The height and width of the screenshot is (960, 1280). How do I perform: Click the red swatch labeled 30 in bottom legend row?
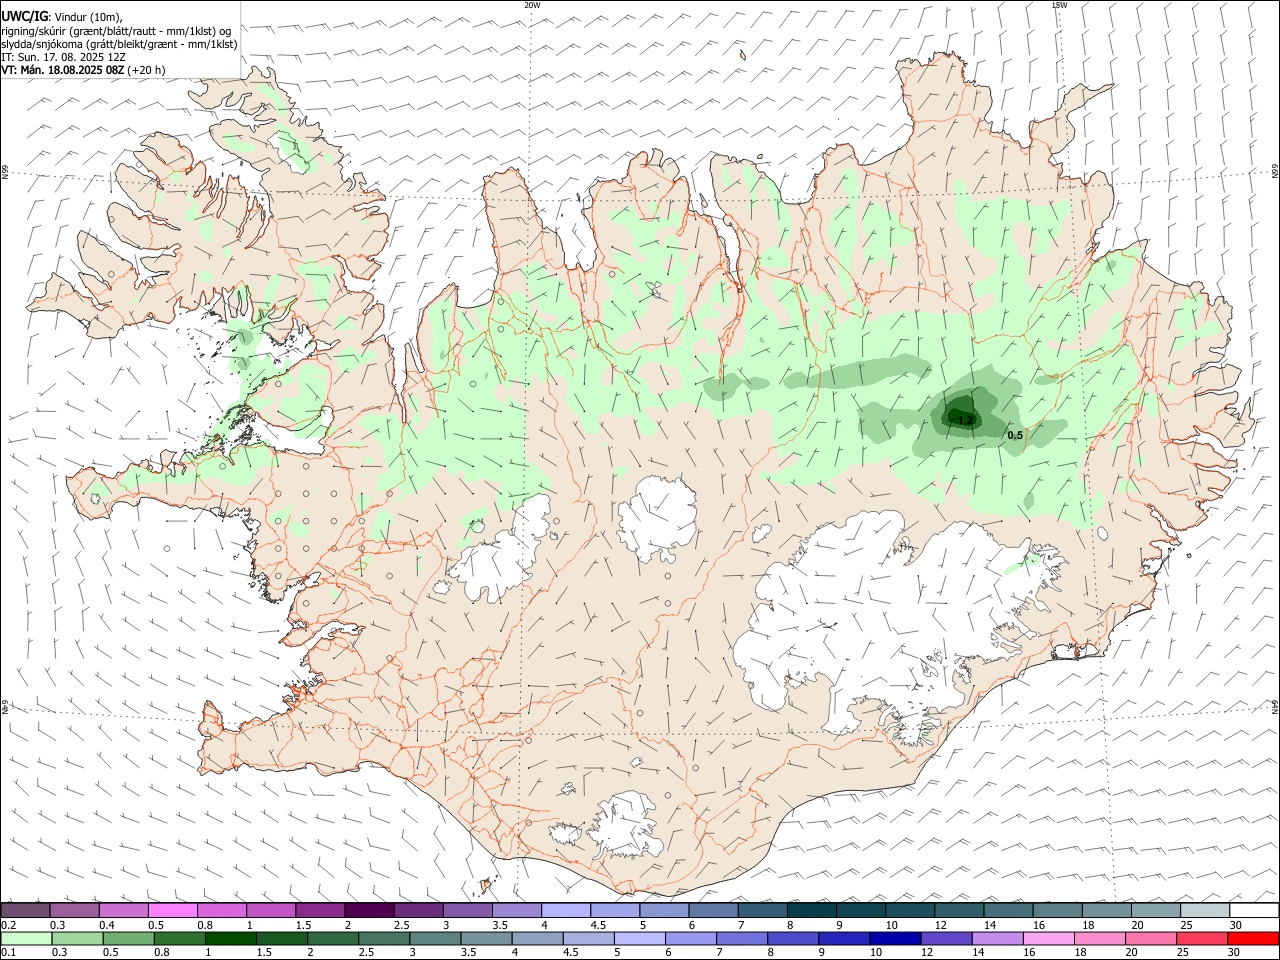coord(1253,938)
